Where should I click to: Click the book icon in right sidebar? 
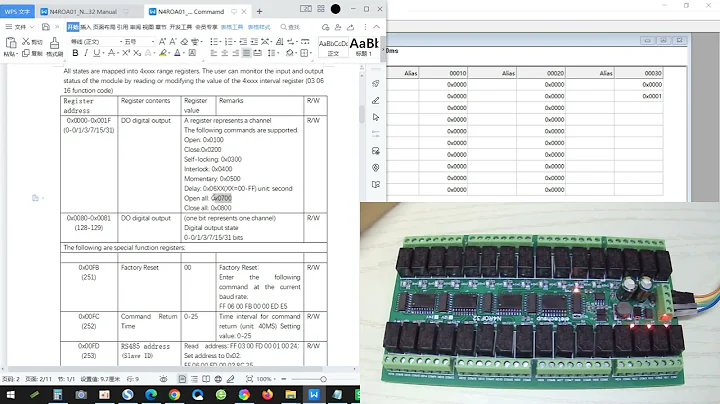coord(376,185)
